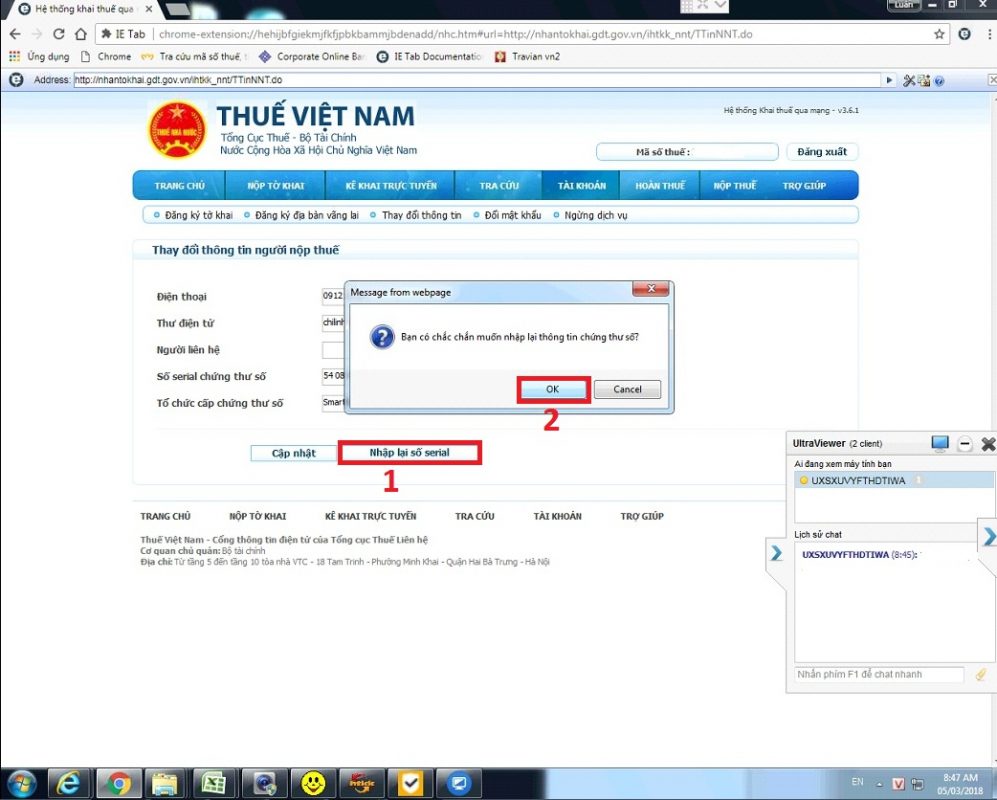Open Chrome three-dot menu
This screenshot has height=800, width=997.
[987, 34]
